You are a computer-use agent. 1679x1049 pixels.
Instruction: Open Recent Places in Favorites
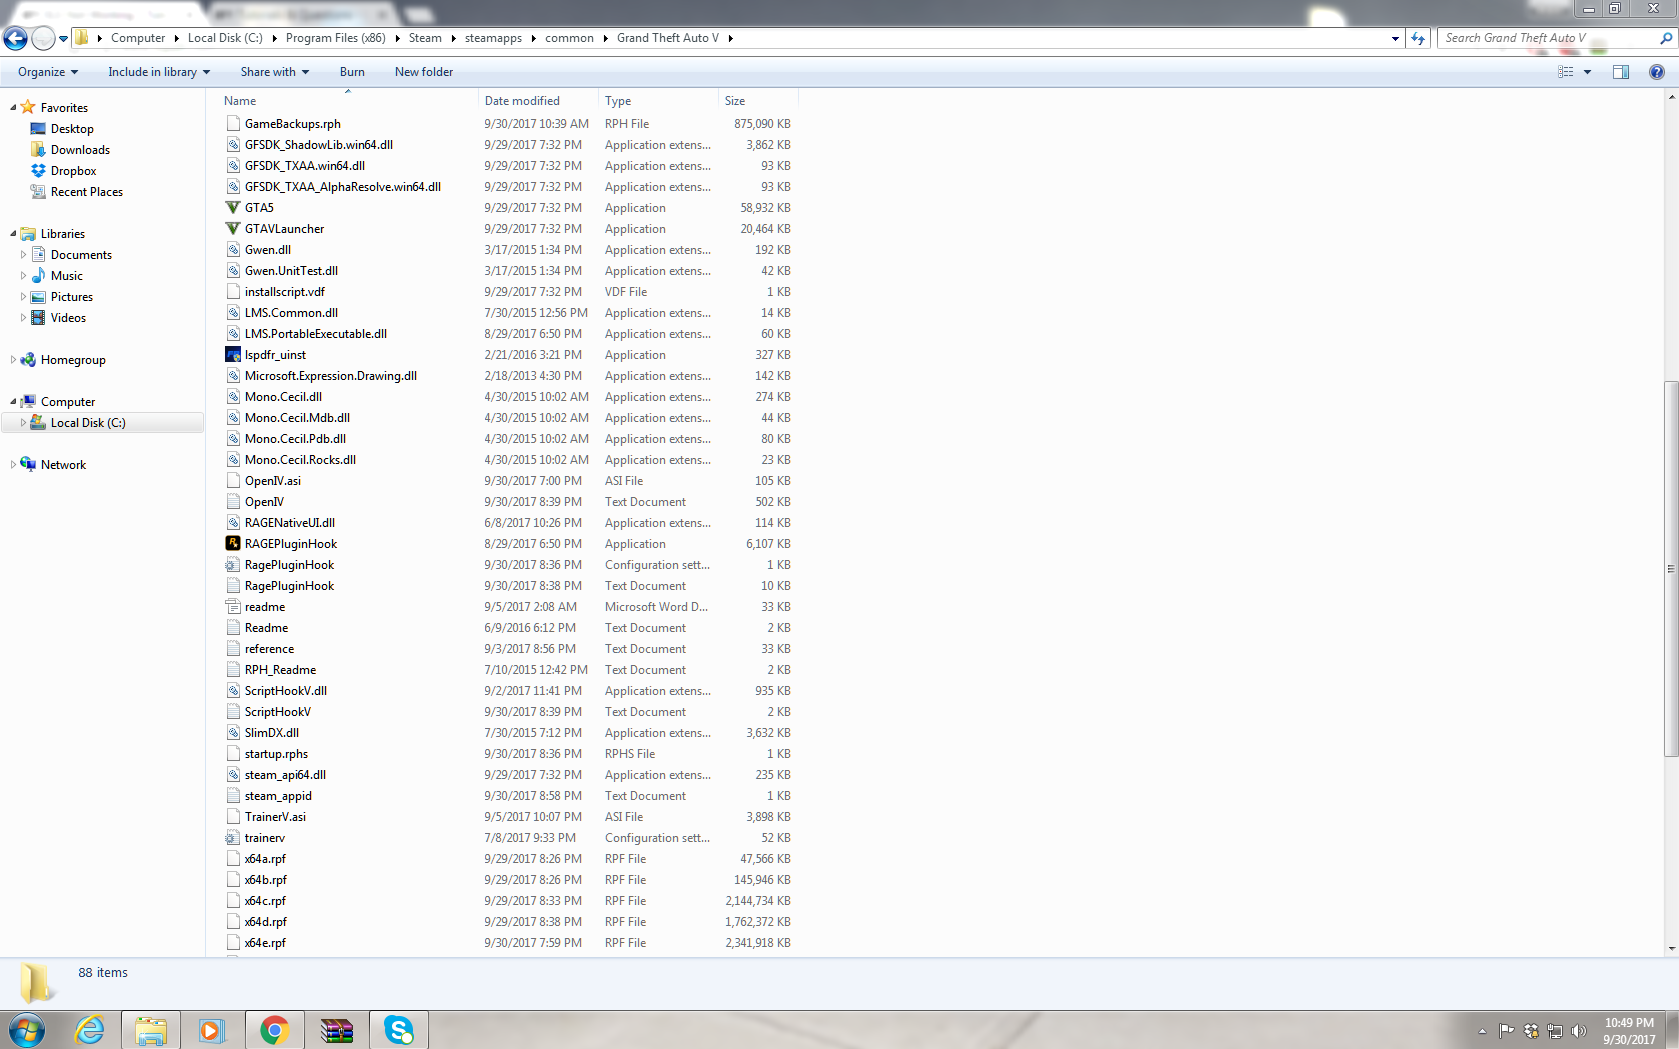pyautogui.click(x=87, y=192)
